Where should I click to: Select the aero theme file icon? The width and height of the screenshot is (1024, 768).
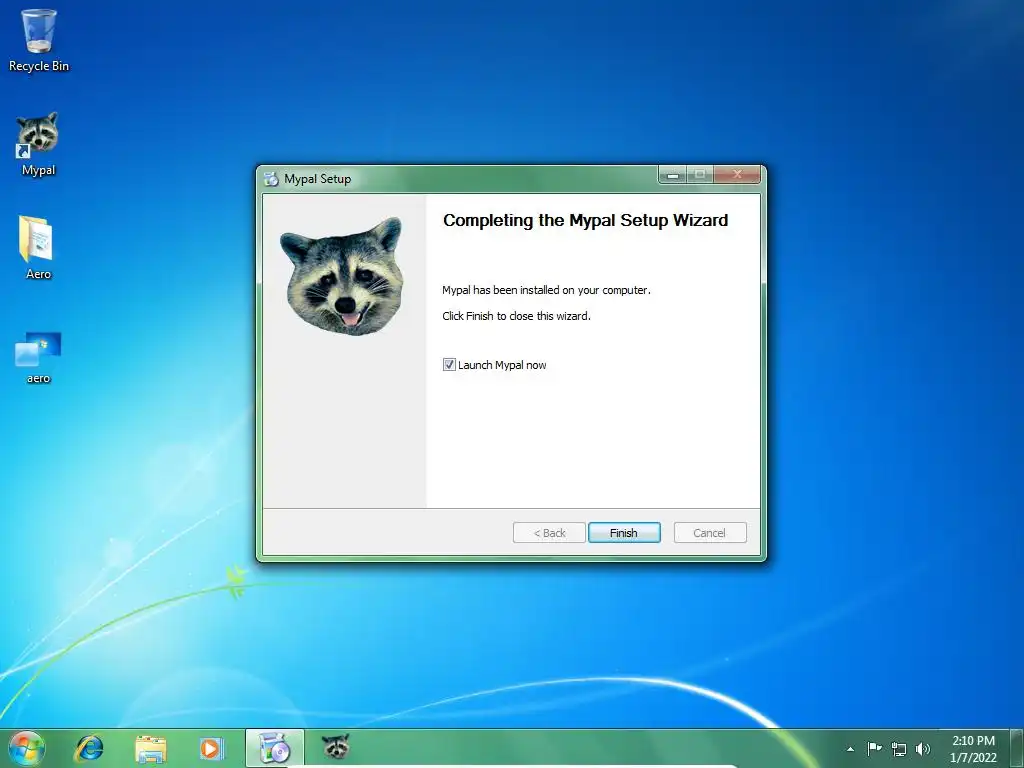click(38, 358)
